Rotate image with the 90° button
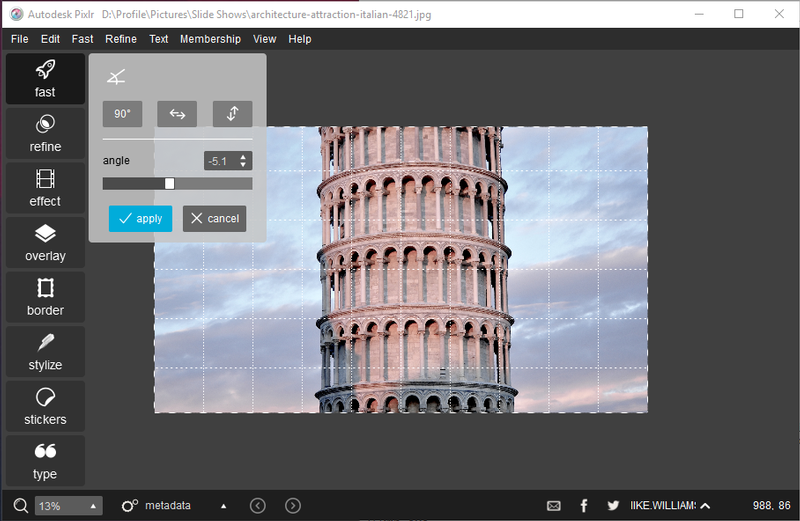 tap(122, 114)
